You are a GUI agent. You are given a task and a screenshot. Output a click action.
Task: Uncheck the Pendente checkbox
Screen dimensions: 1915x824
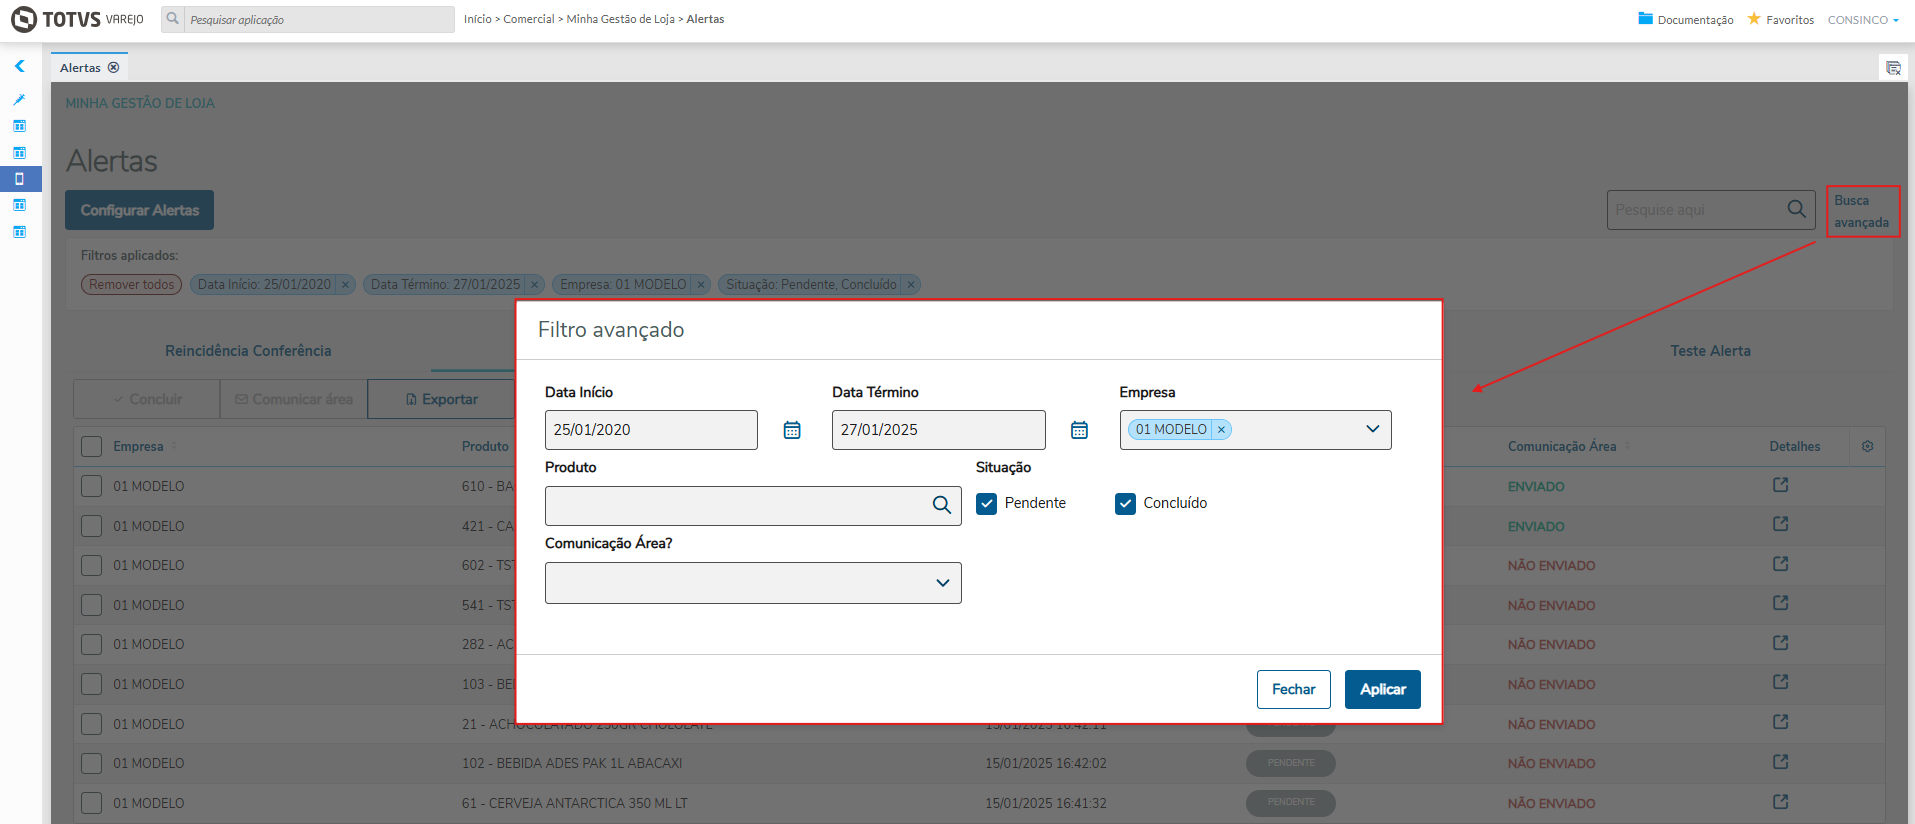[x=987, y=503]
